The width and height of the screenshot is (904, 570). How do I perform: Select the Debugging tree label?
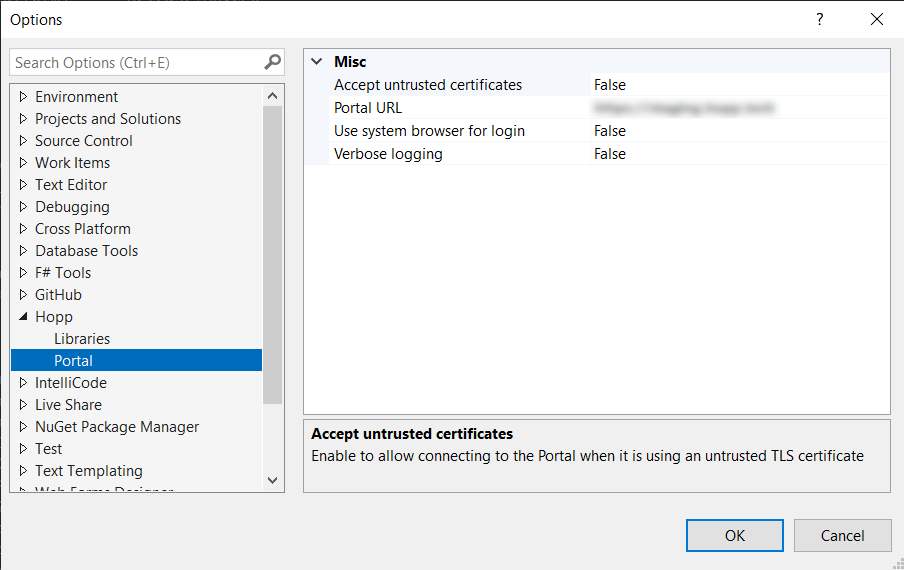(x=72, y=206)
